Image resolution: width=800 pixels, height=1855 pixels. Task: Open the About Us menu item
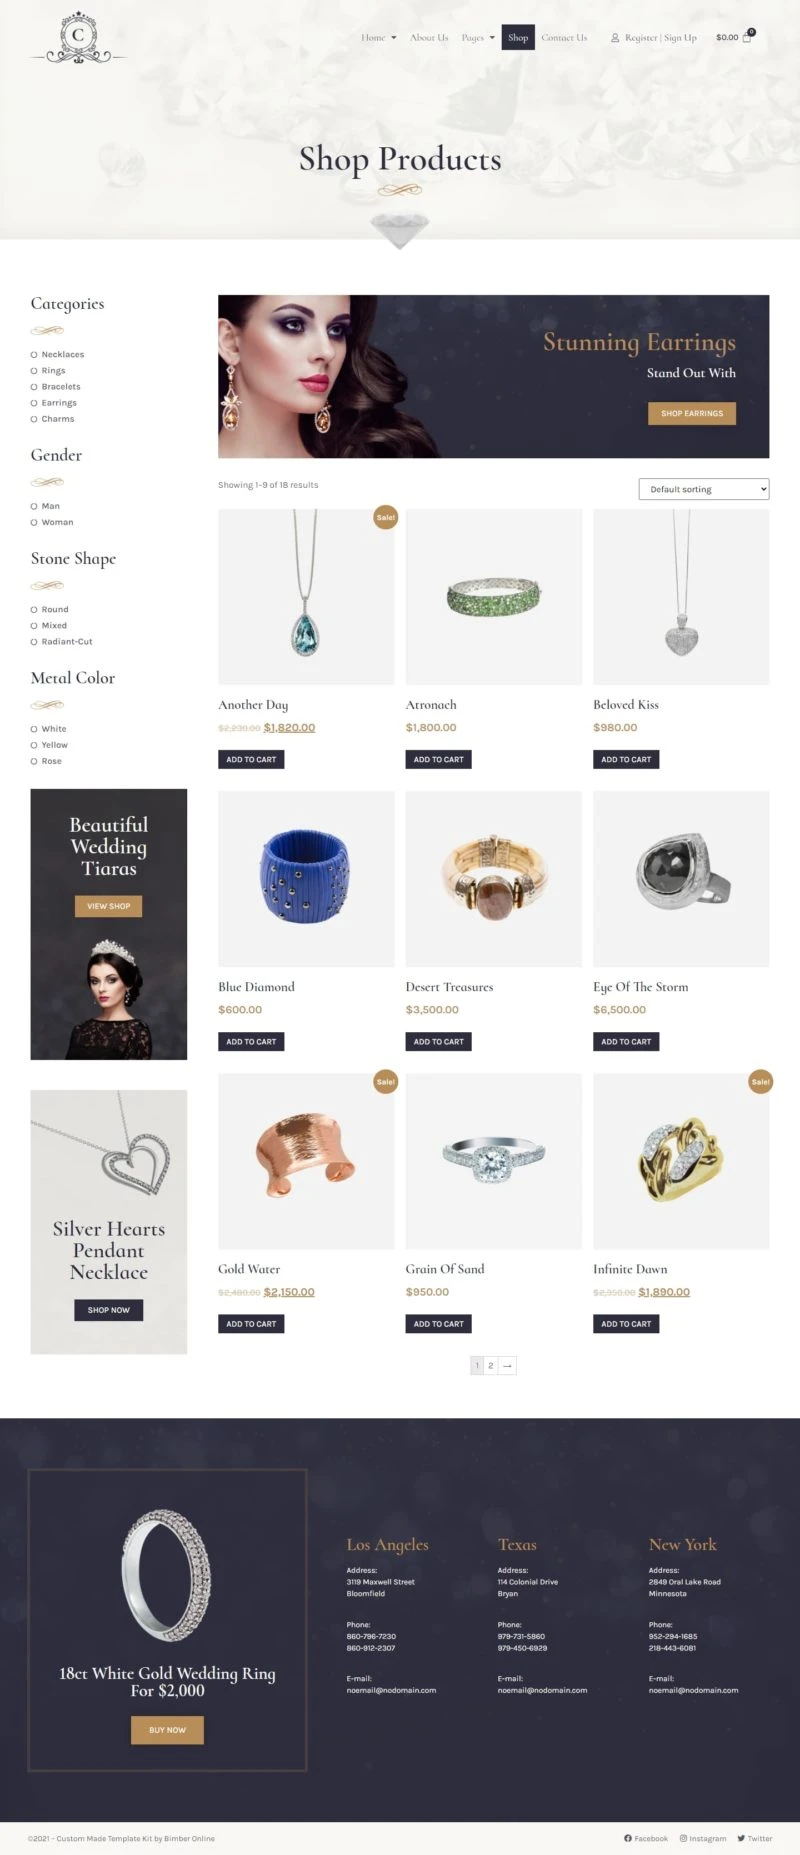429,38
